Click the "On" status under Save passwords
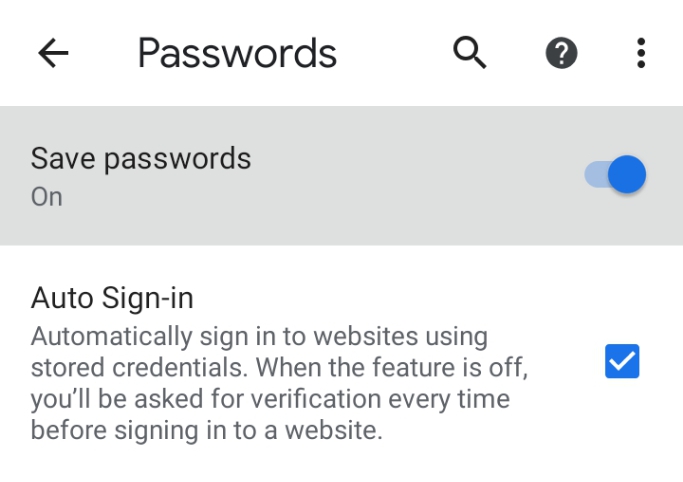 click(x=47, y=197)
